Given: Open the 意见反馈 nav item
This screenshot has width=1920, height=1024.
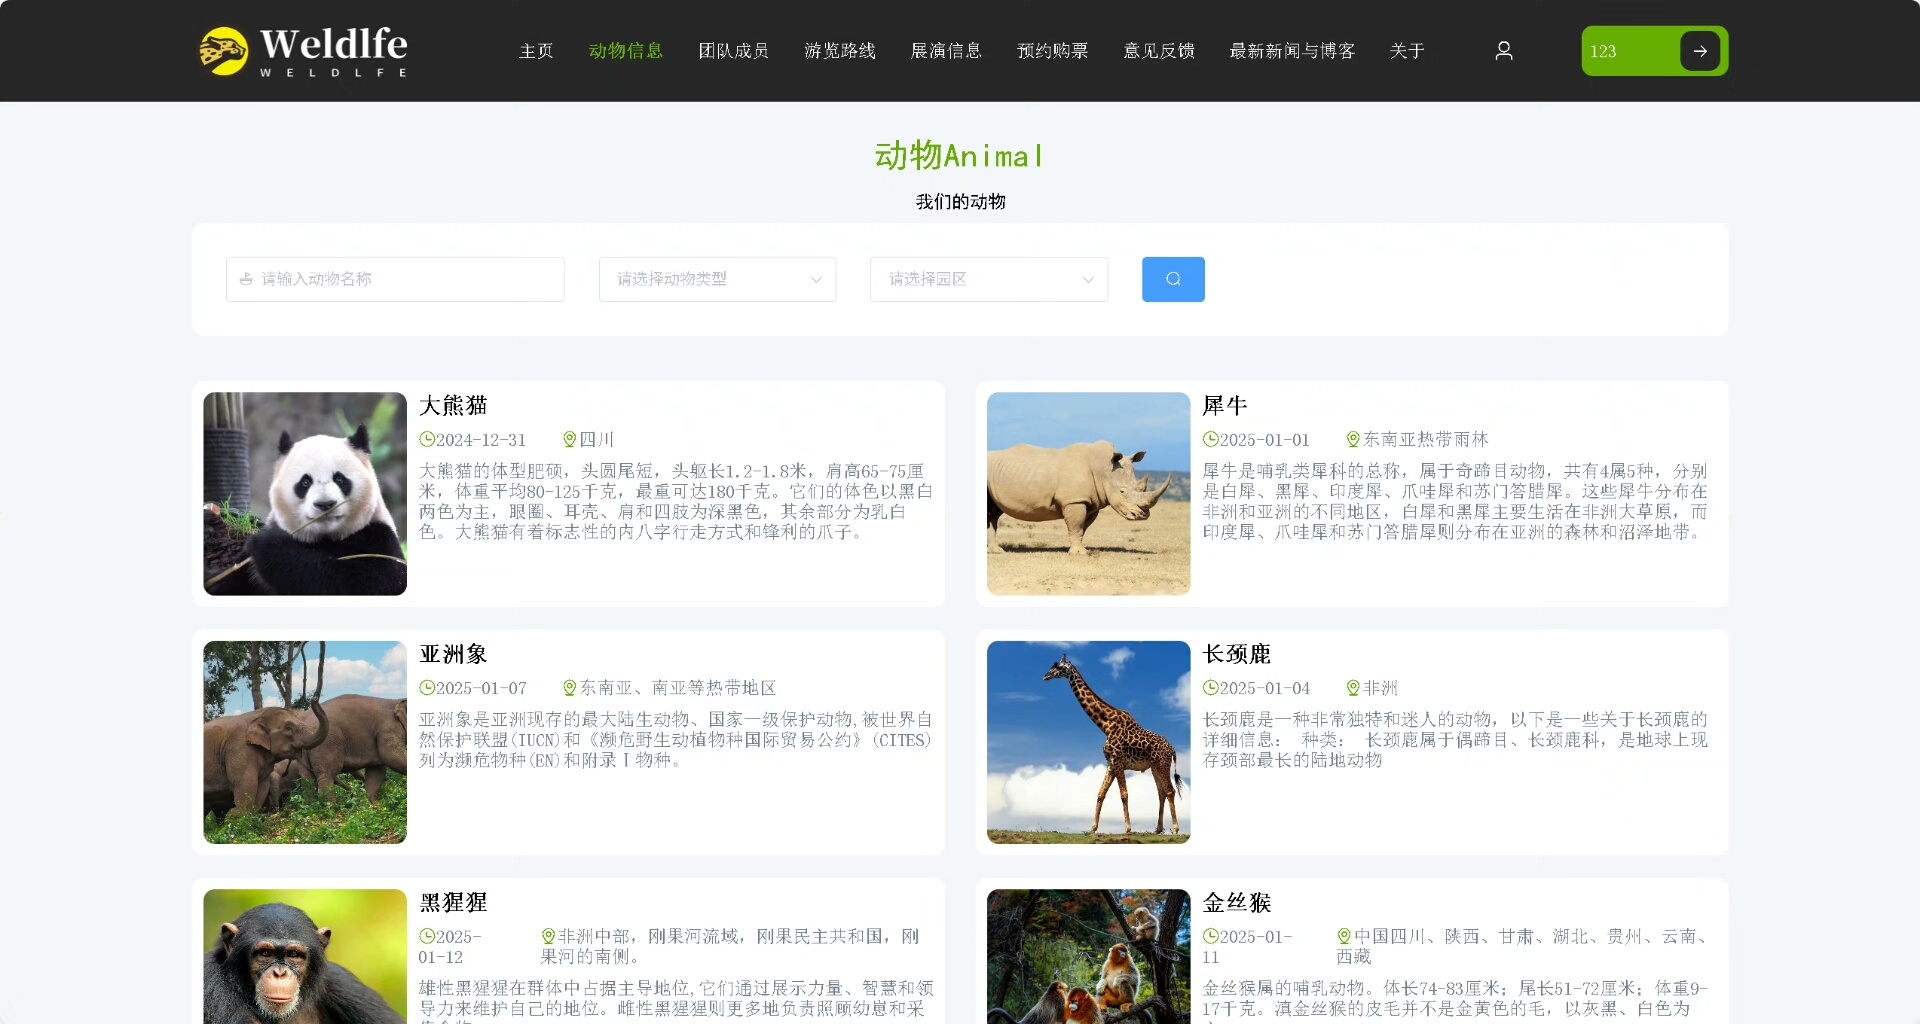Looking at the screenshot, I should point(1159,51).
